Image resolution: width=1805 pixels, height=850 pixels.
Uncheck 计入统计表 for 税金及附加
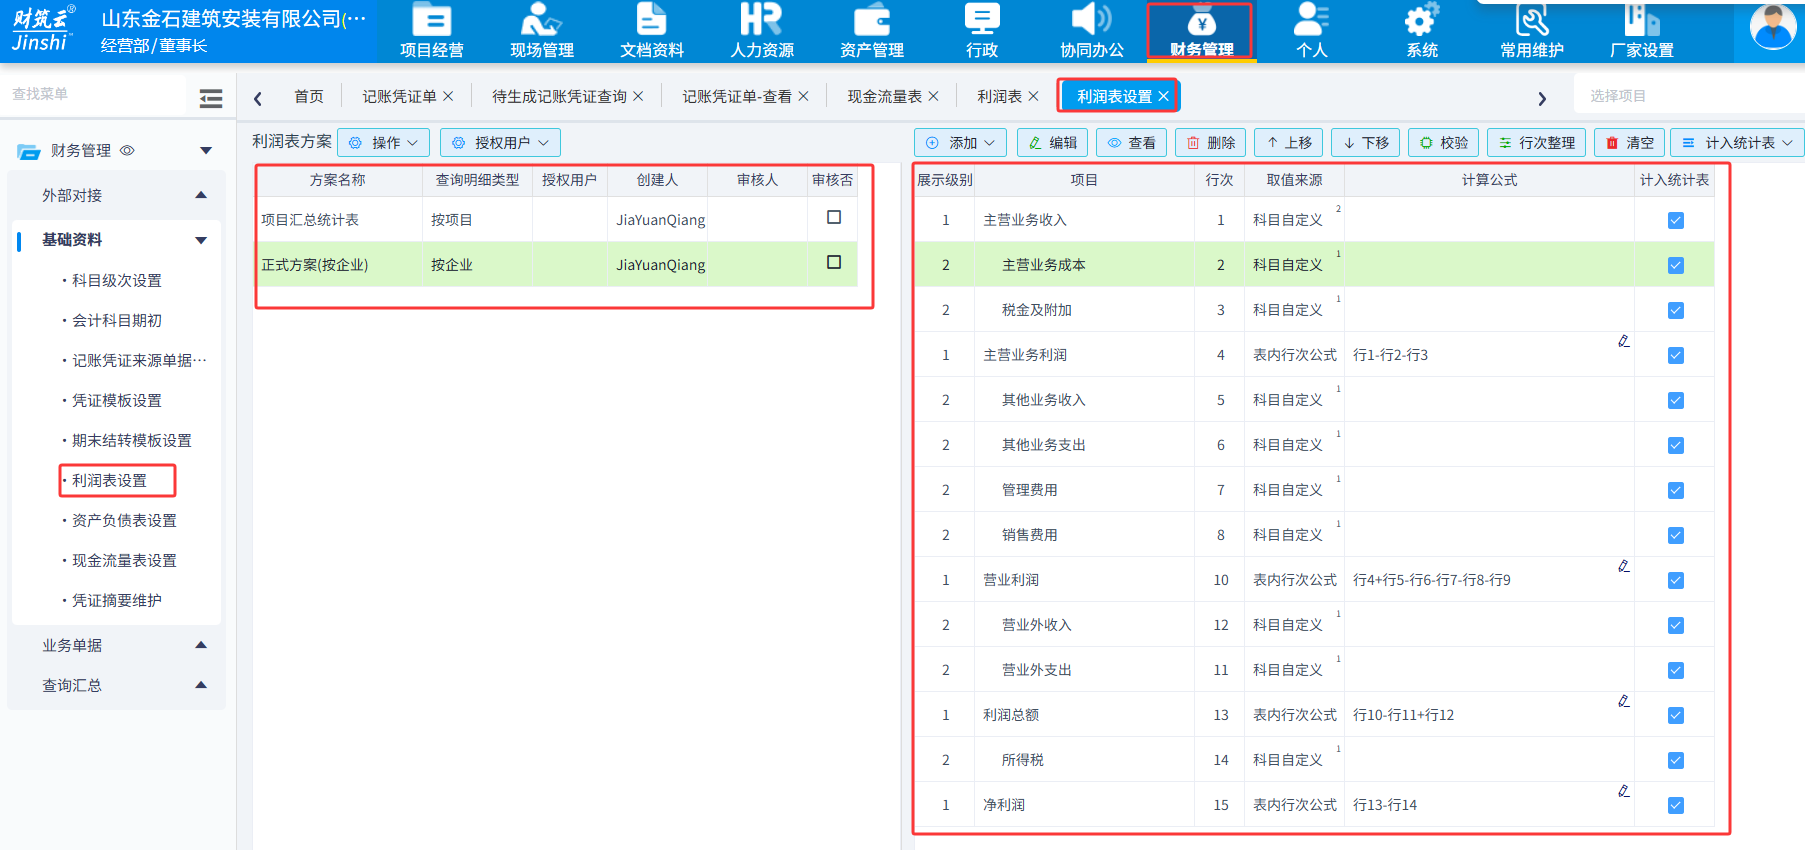pyautogui.click(x=1676, y=310)
